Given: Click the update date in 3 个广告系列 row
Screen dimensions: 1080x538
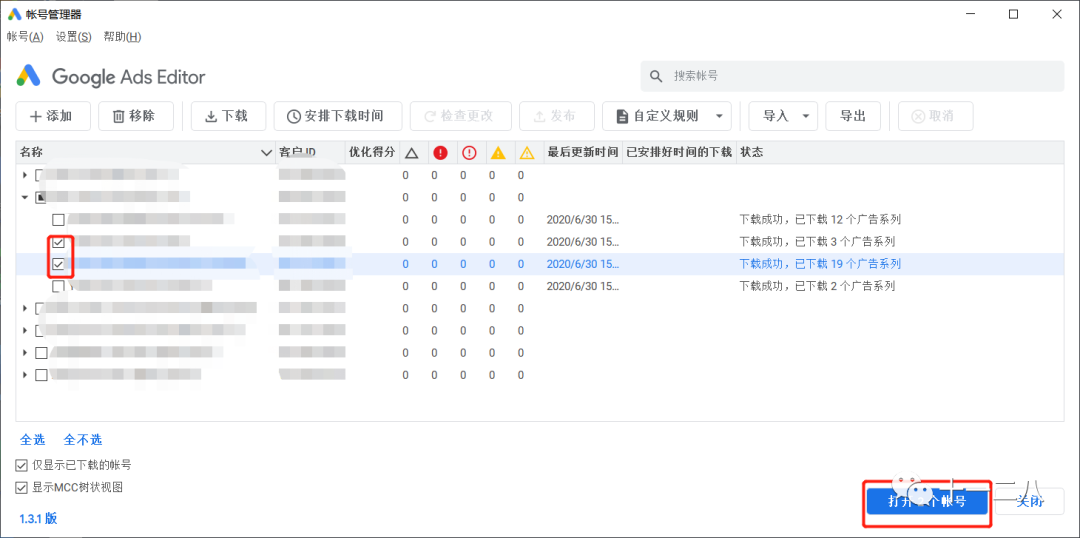Looking at the screenshot, I should [x=583, y=242].
